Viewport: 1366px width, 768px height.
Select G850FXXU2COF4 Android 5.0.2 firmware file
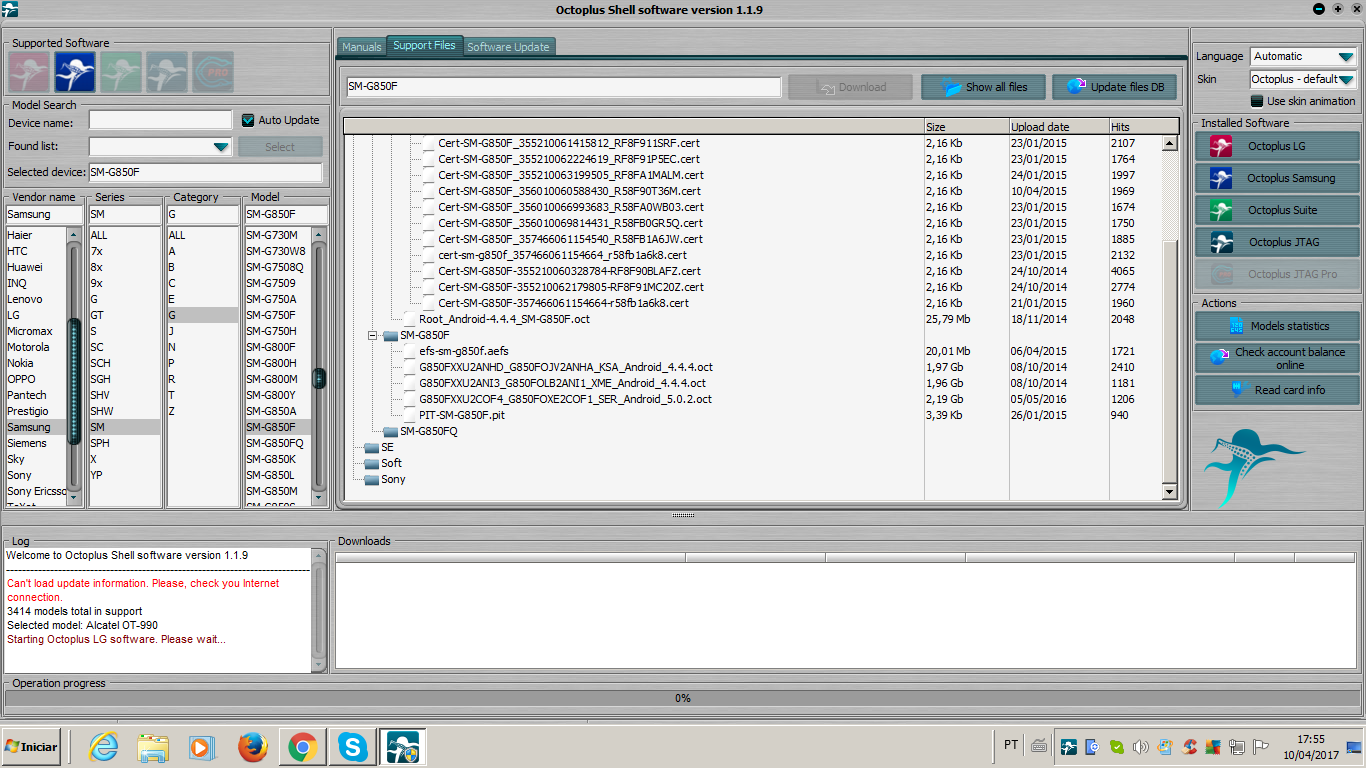click(565, 399)
